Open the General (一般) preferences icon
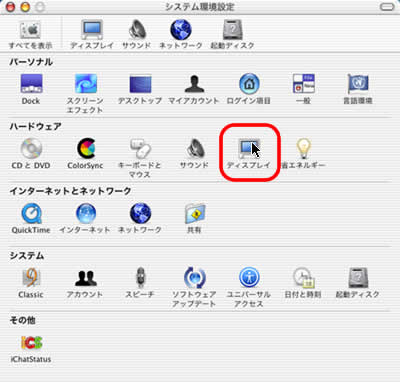The image size is (400, 382). coord(304,83)
